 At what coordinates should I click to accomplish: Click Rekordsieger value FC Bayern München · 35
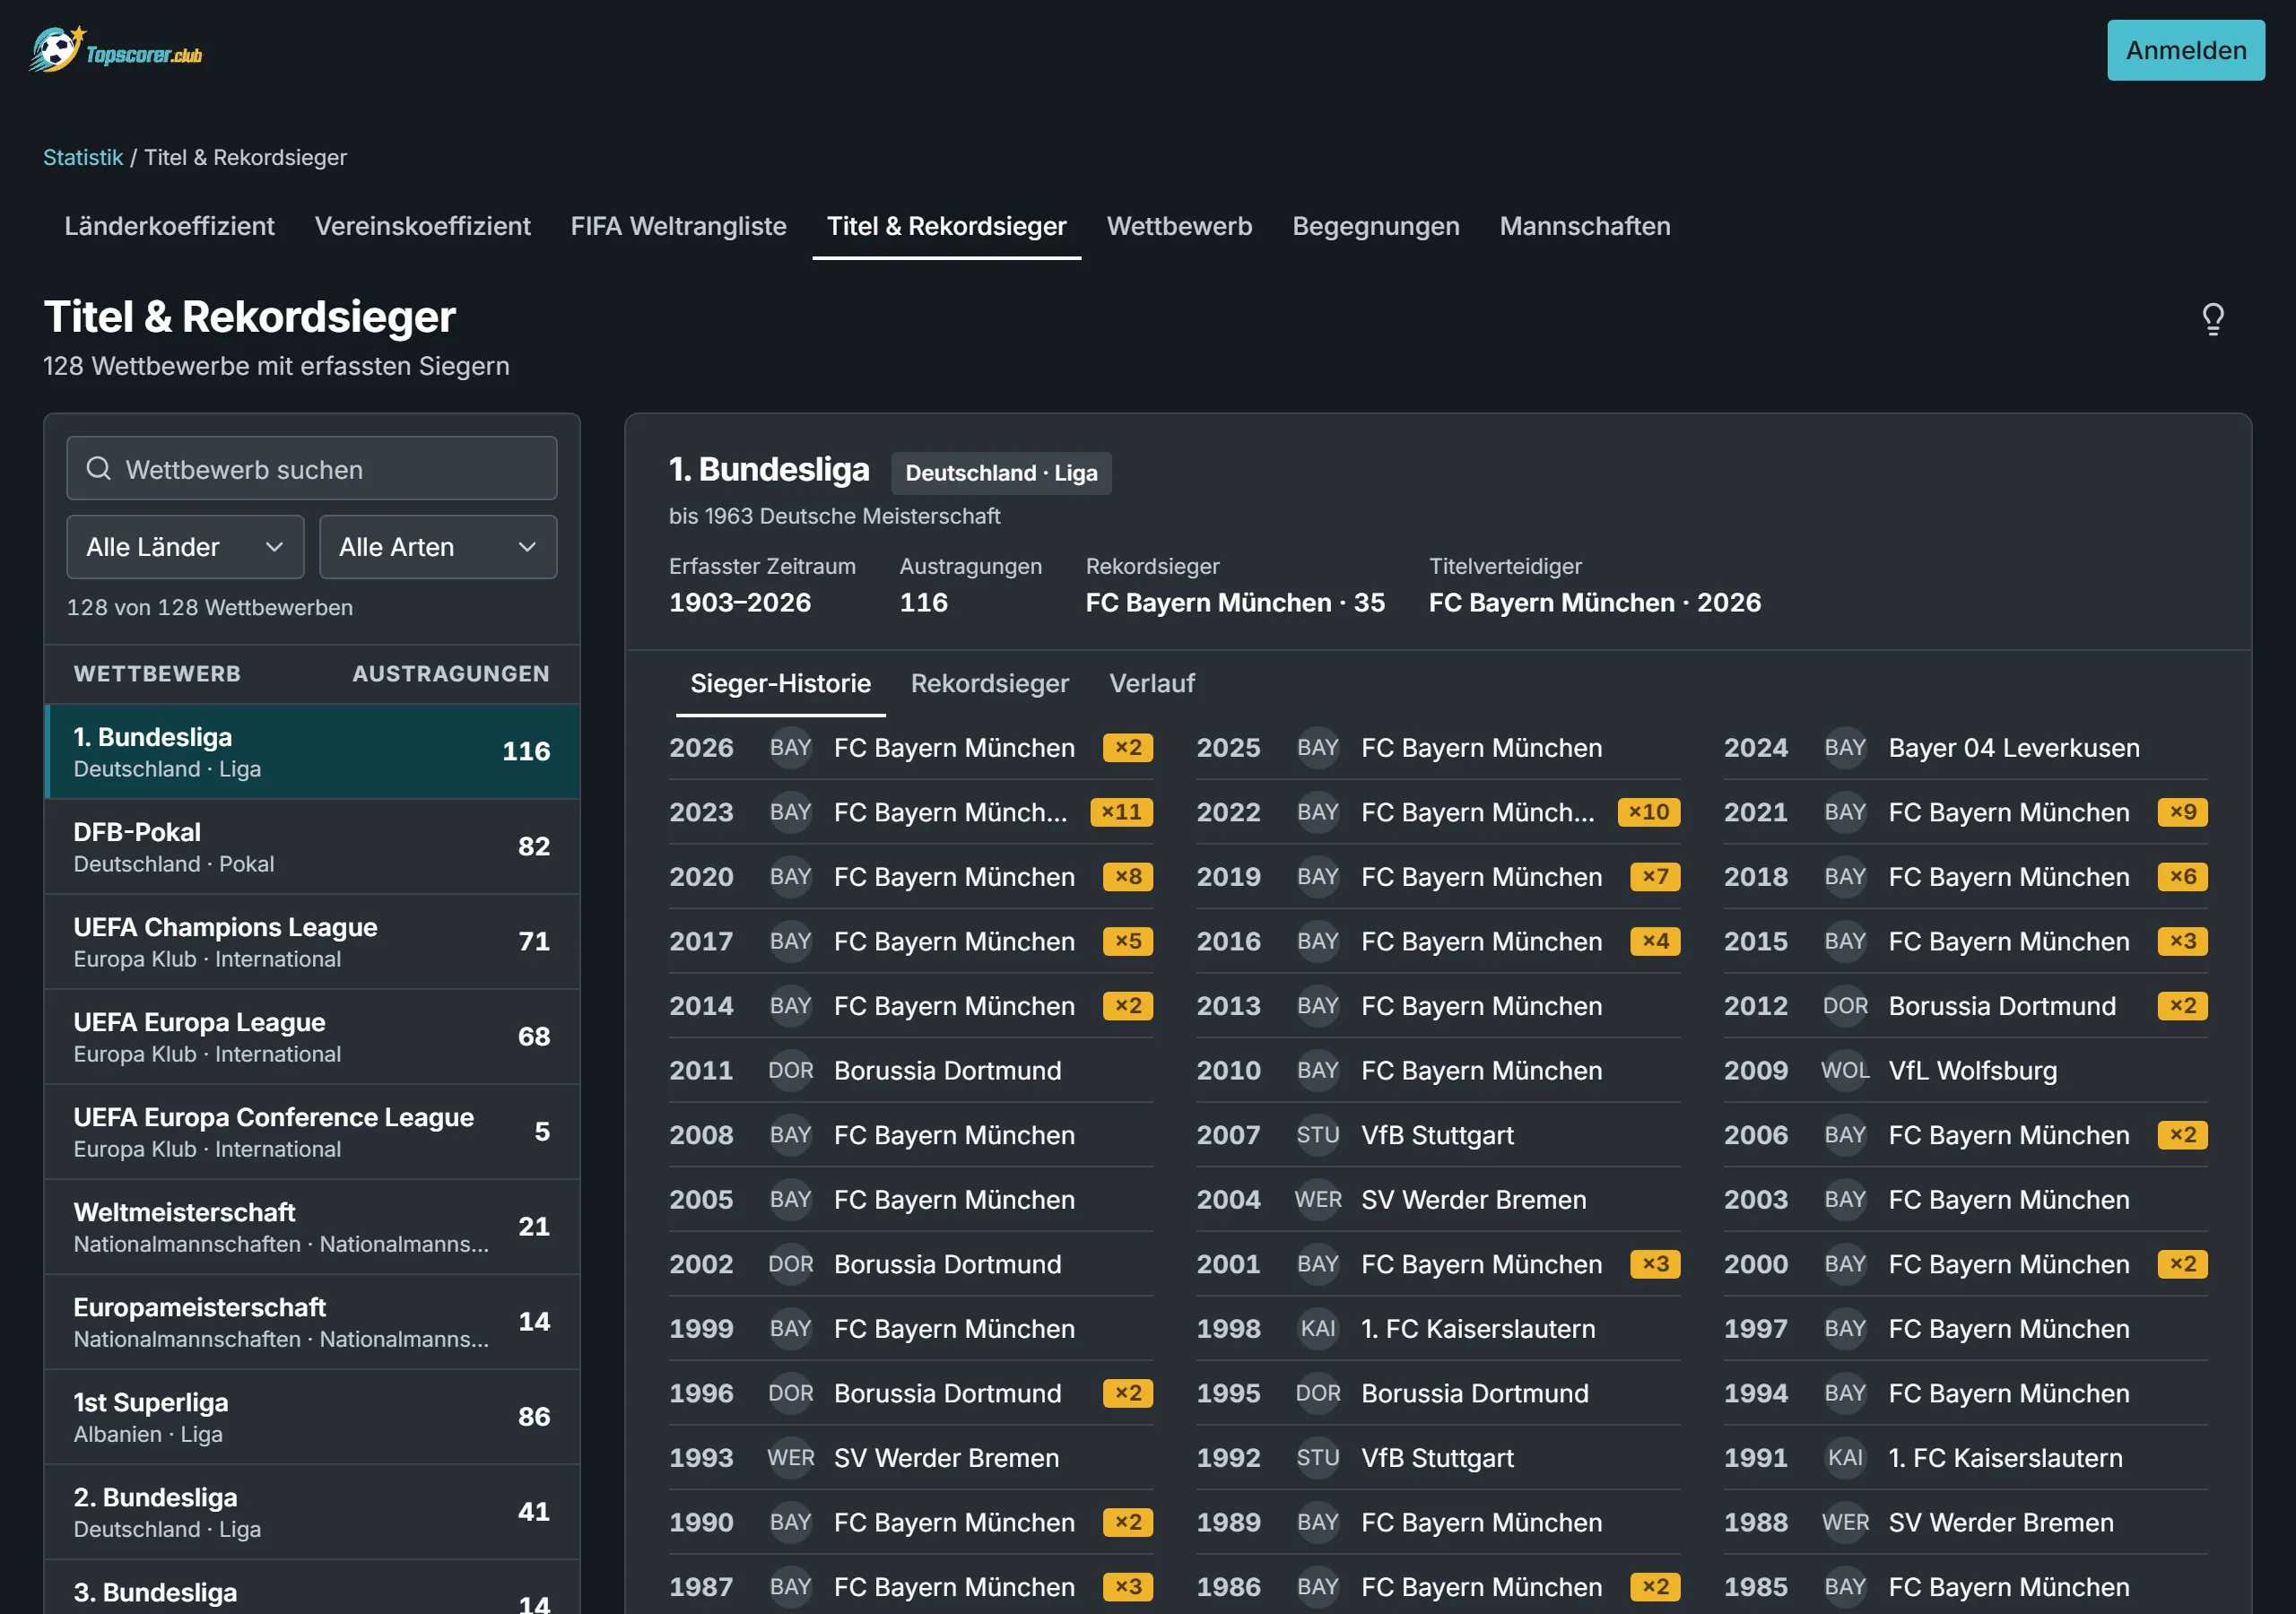pyautogui.click(x=1234, y=602)
